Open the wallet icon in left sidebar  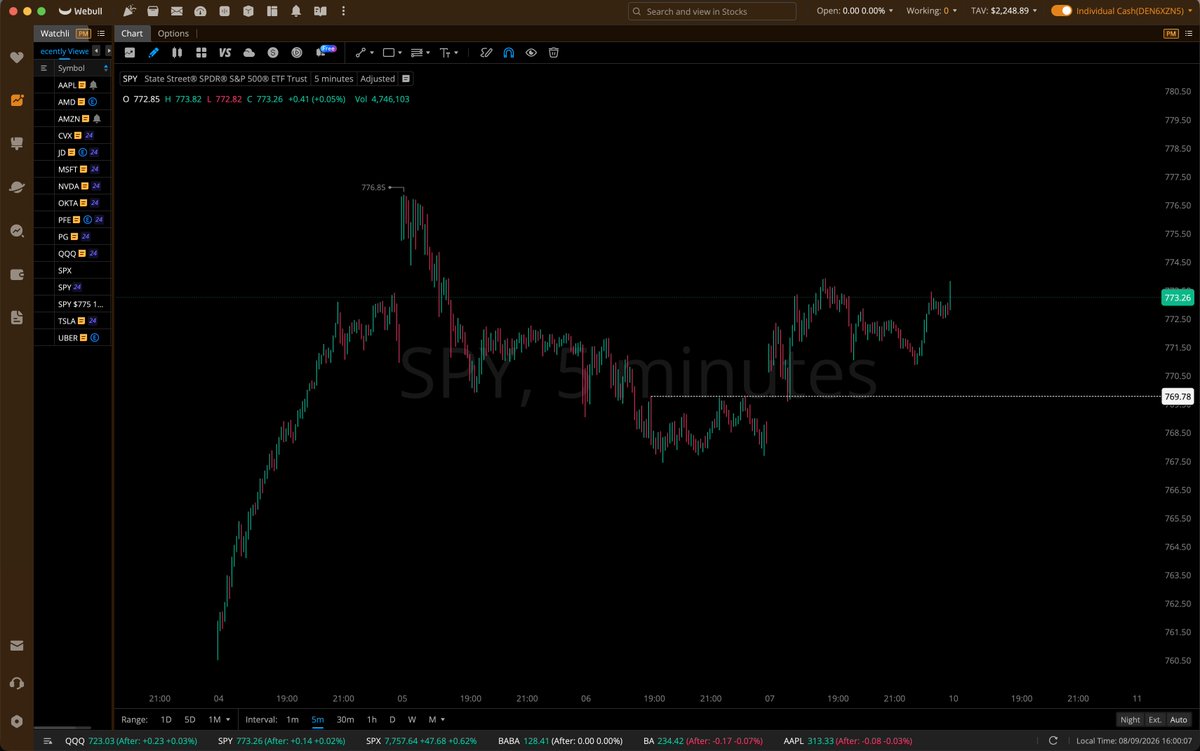(16, 274)
